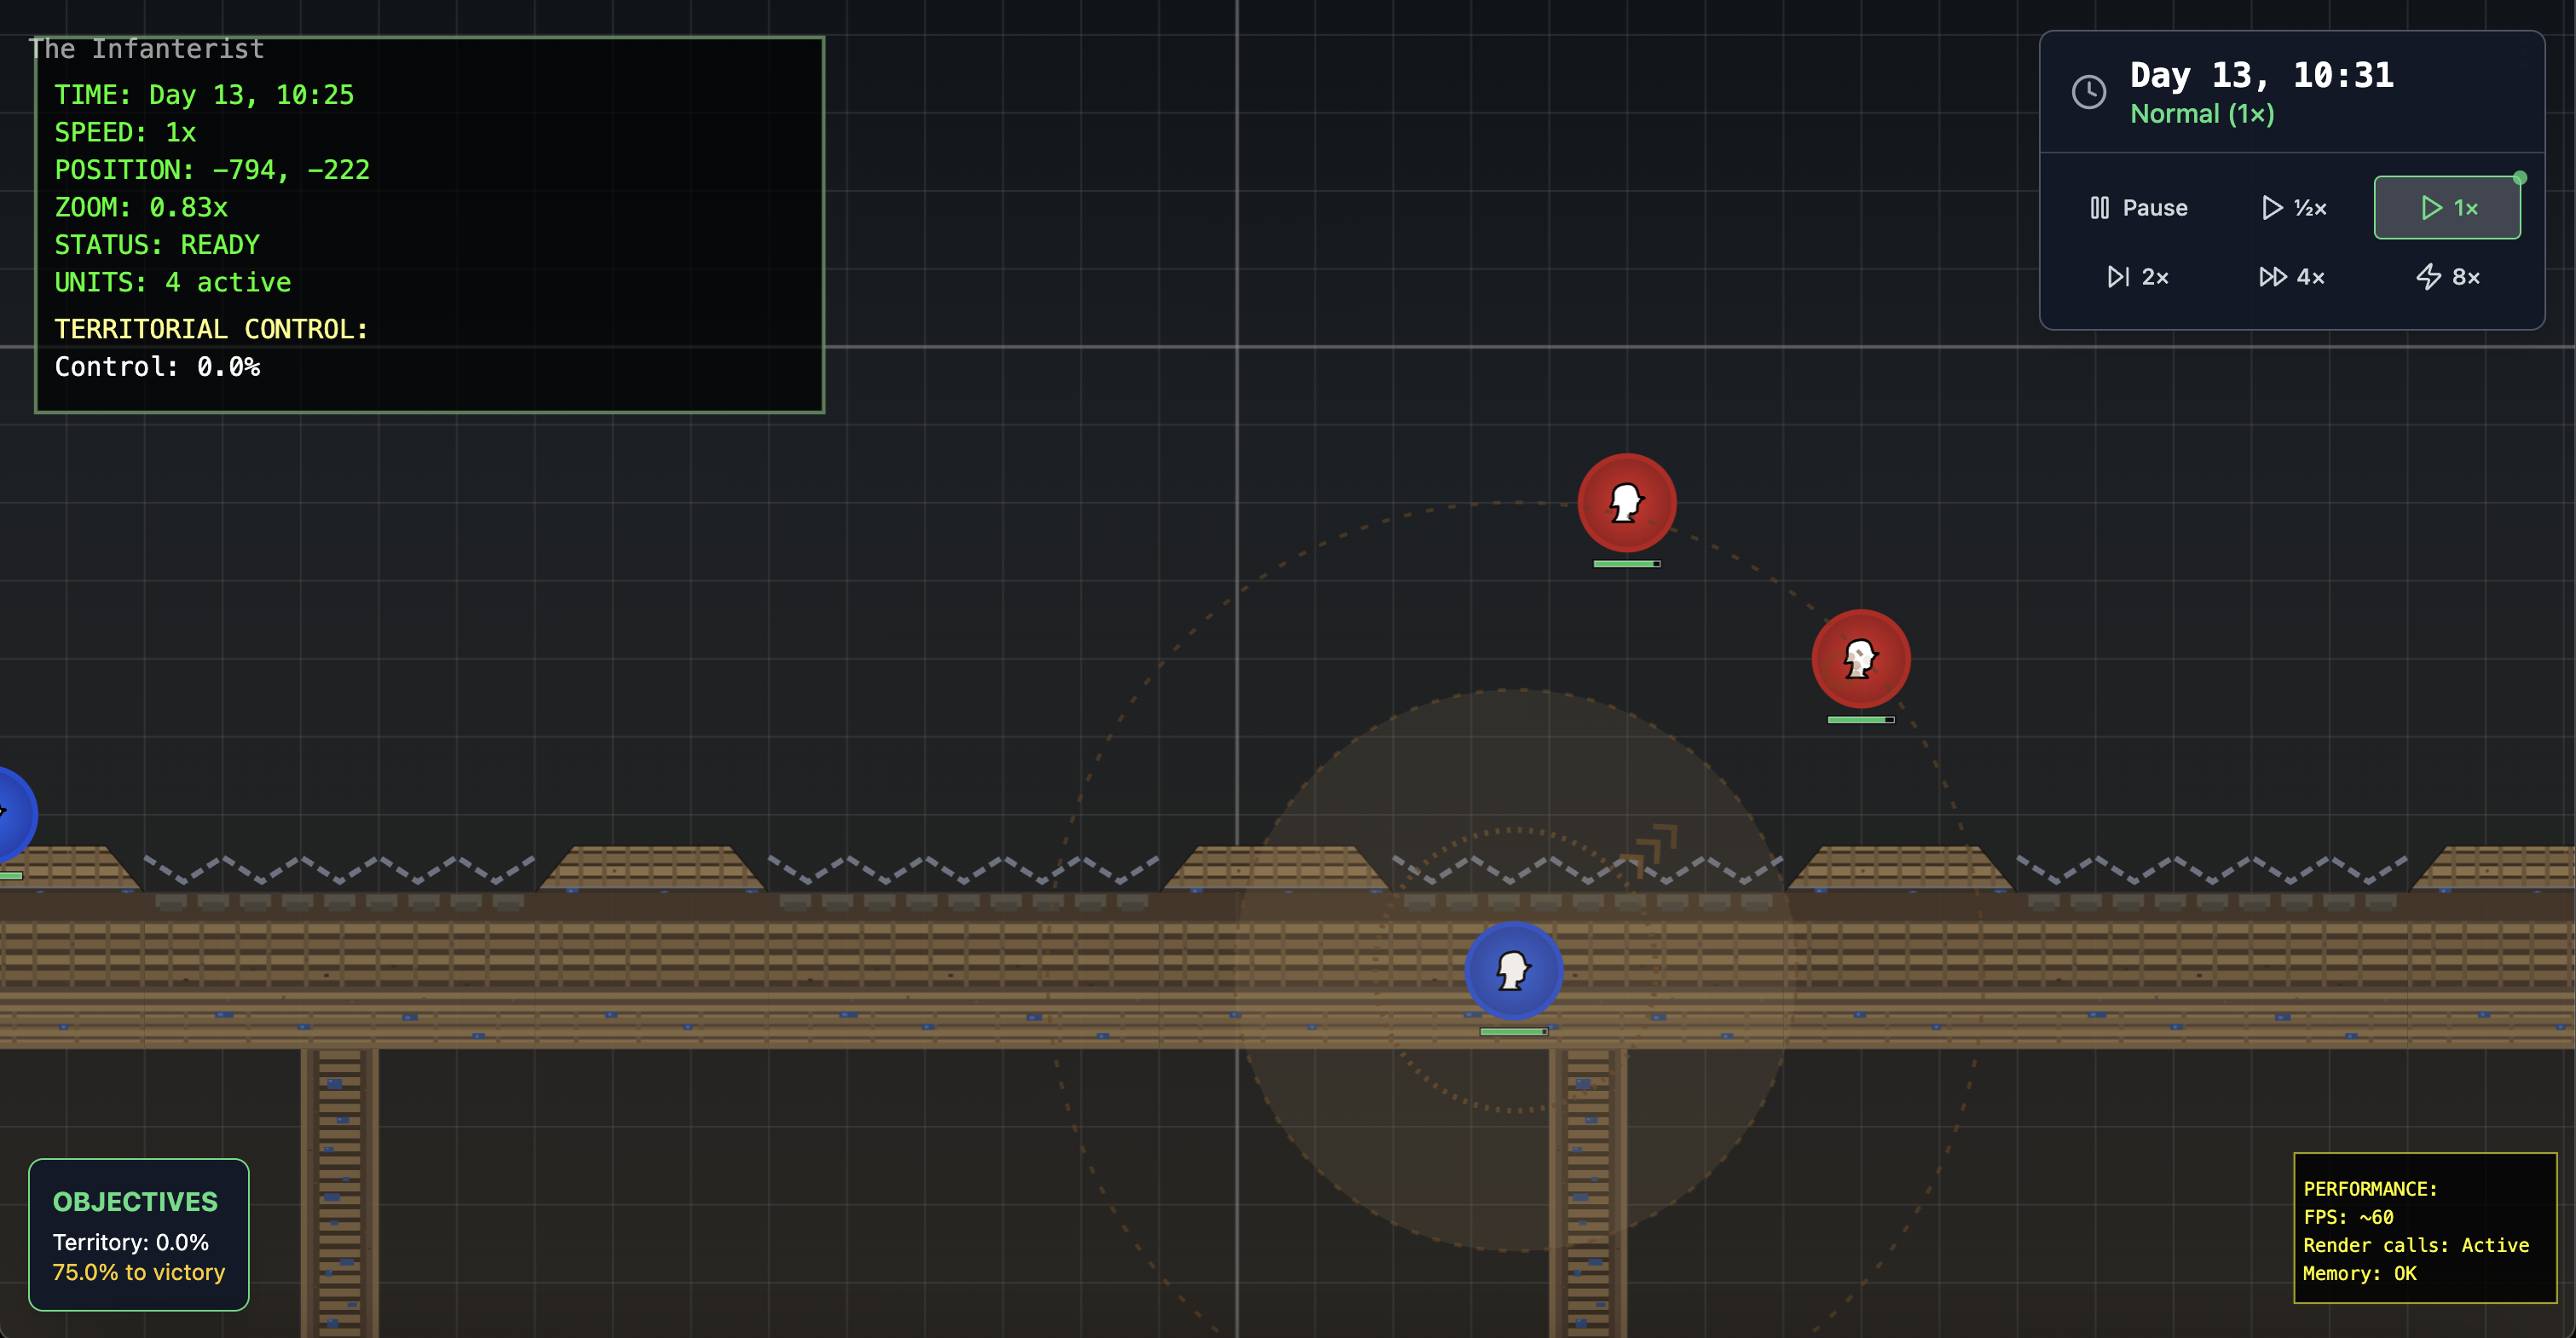Click the movement arrow marker near trench
Viewport: 2576px width, 1338px height.
(x=1649, y=850)
